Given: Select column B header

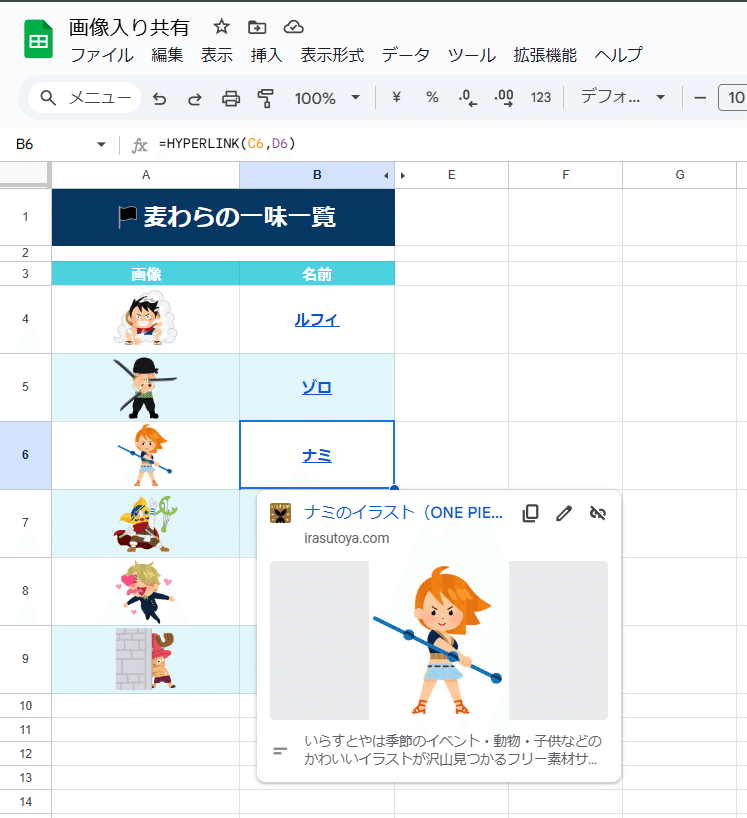Looking at the screenshot, I should tap(317, 175).
